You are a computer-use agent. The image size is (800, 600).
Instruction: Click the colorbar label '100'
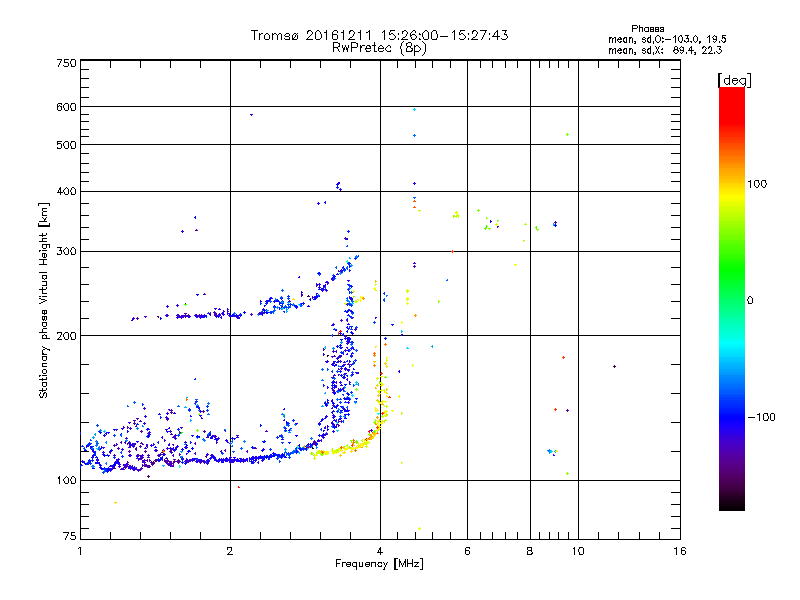point(757,184)
